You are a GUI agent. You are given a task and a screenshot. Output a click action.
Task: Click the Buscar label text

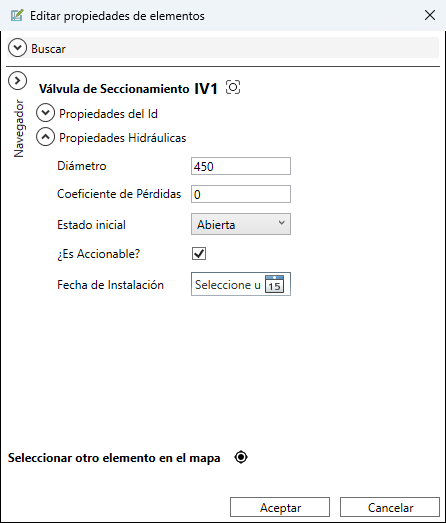[x=48, y=49]
